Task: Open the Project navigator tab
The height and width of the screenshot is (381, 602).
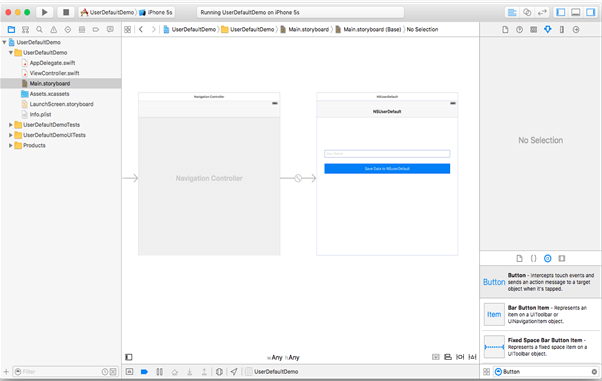Action: click(11, 29)
